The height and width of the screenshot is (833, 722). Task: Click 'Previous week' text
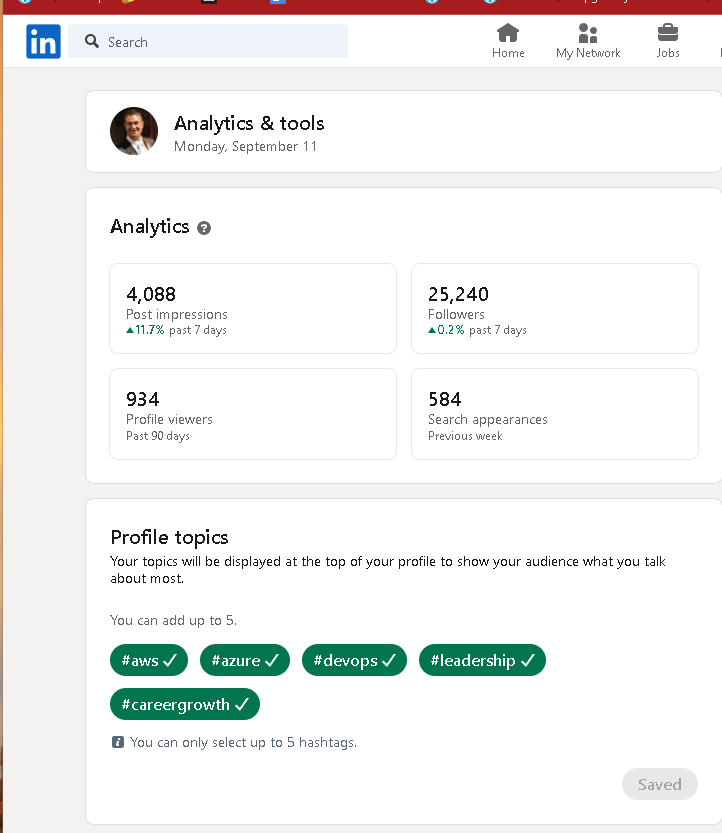pos(465,436)
